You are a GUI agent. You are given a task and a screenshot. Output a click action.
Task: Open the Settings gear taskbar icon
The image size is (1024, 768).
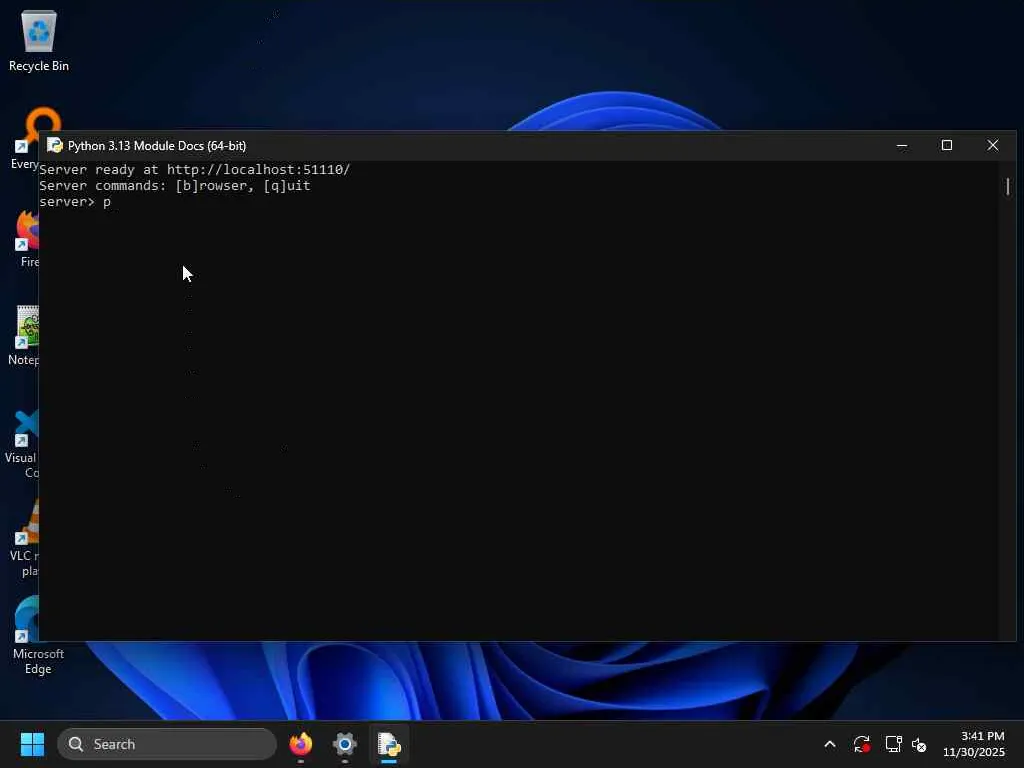(345, 744)
